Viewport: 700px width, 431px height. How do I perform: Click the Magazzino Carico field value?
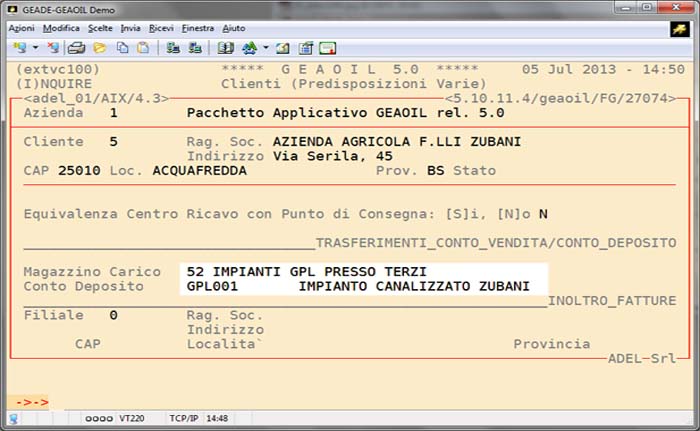[306, 272]
